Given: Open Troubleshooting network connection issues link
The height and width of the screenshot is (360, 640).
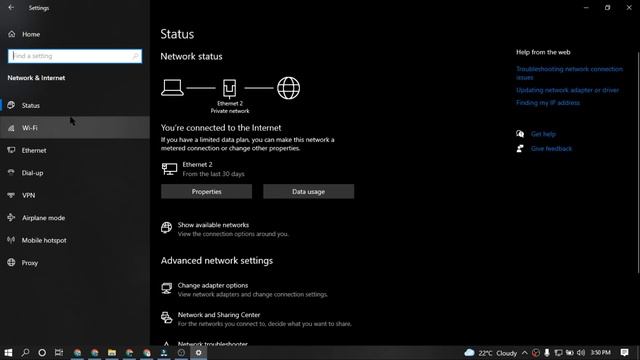Looking at the screenshot, I should (569, 73).
